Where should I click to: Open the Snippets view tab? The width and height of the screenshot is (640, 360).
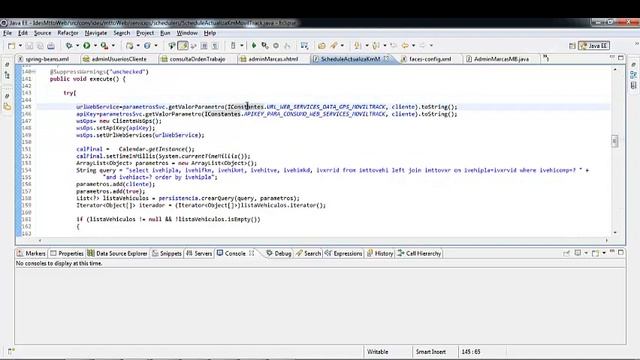coord(167,253)
